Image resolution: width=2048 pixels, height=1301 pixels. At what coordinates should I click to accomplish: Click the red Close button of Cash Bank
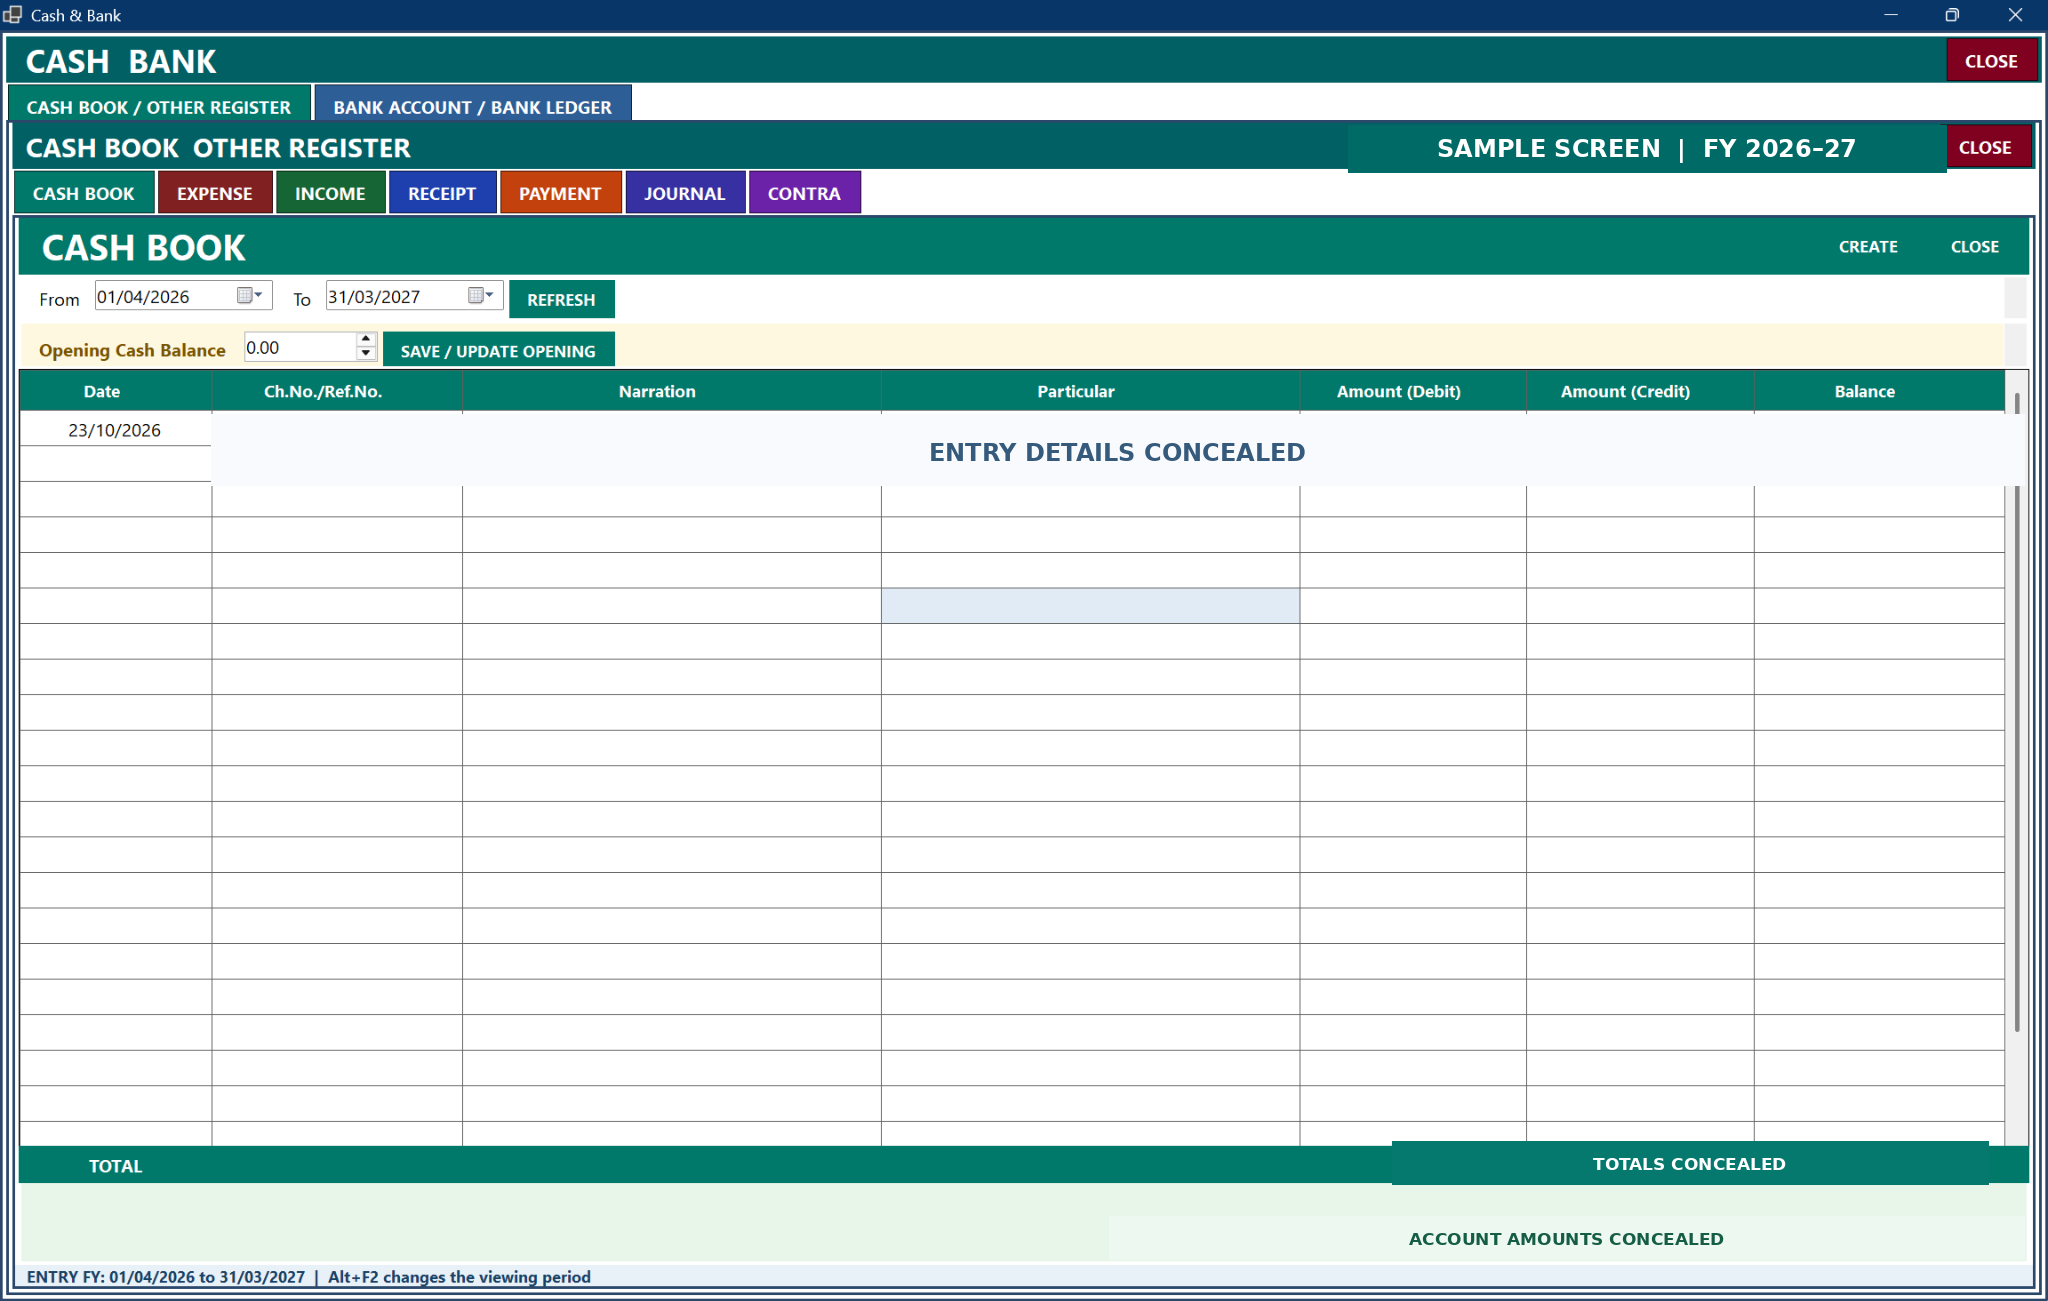click(x=1991, y=61)
